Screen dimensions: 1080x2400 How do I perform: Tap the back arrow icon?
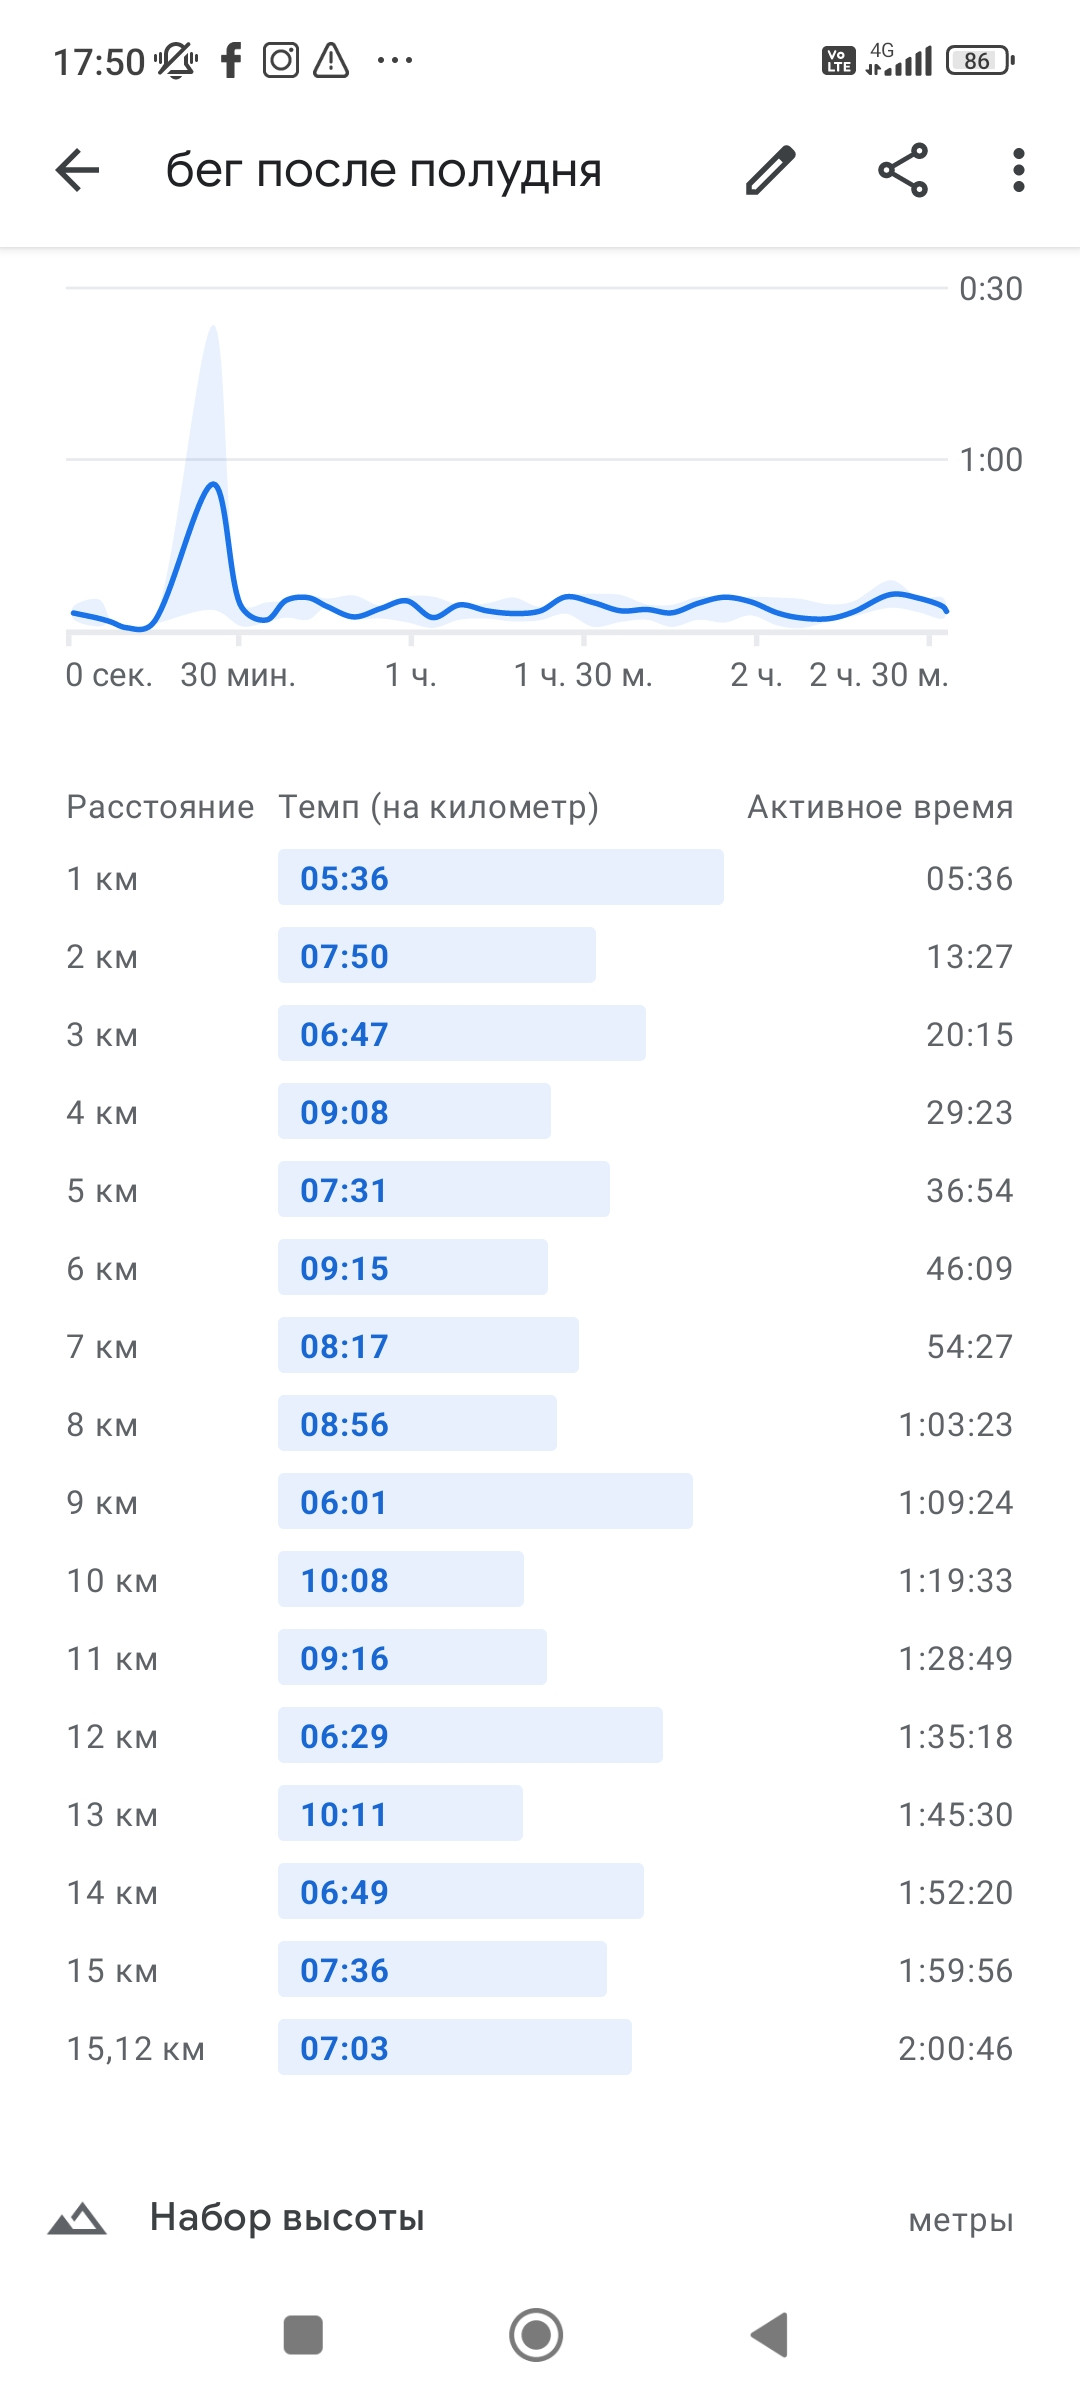click(77, 170)
